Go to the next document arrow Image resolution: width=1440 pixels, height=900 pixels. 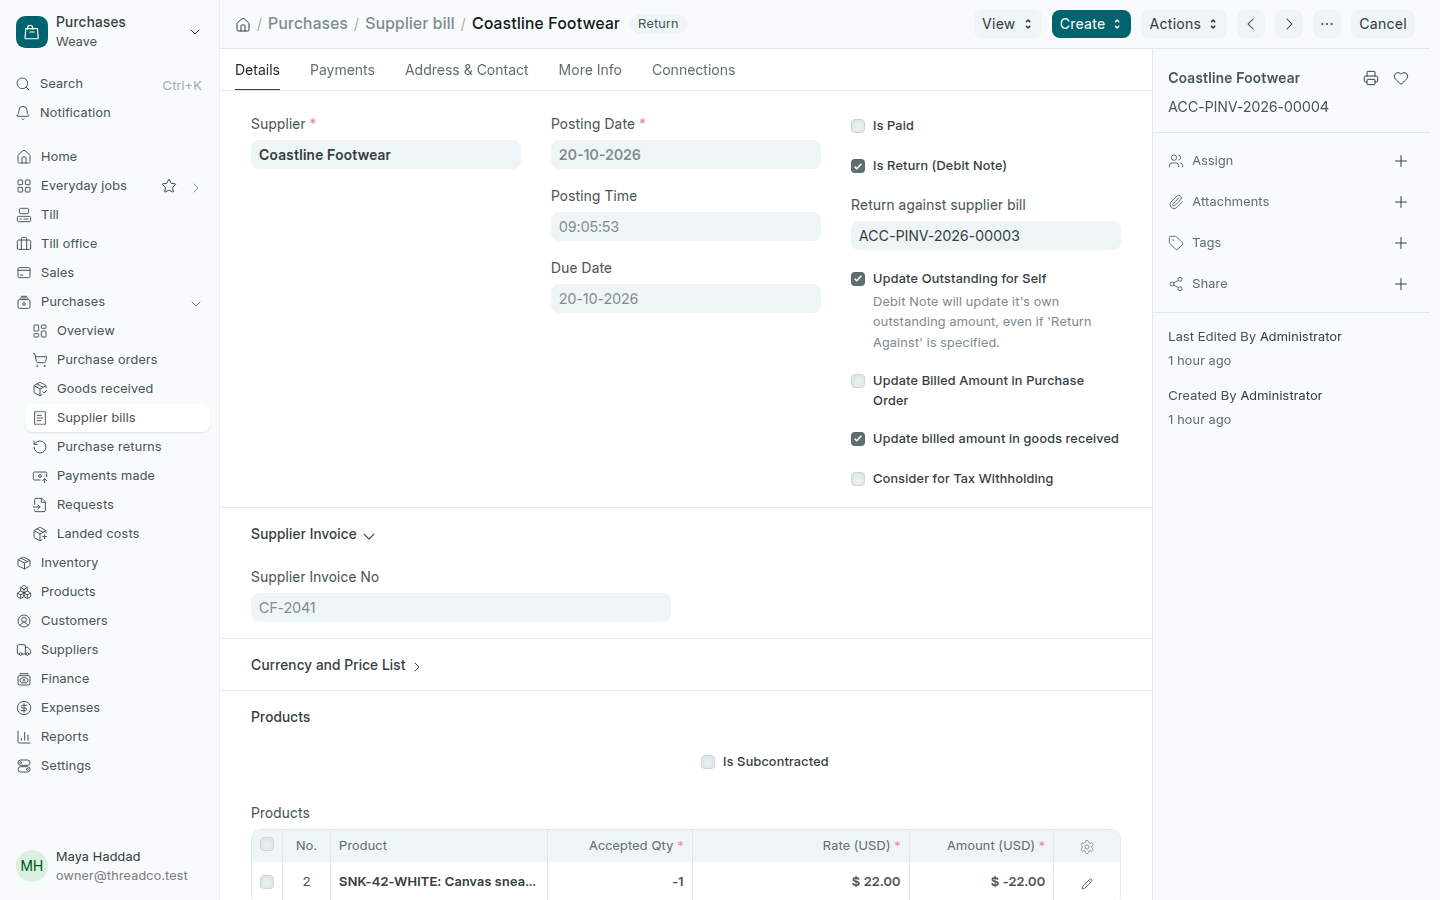point(1289,24)
